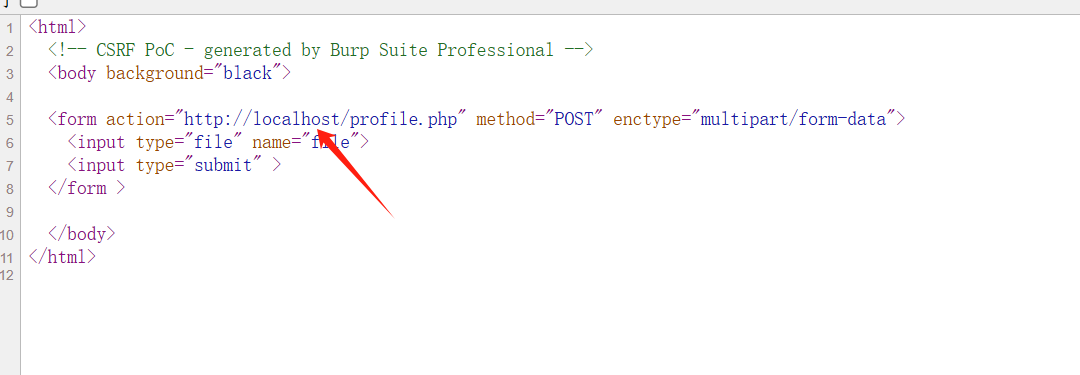
Task: Click line number 6 in the gutter
Action: [x=10, y=143]
